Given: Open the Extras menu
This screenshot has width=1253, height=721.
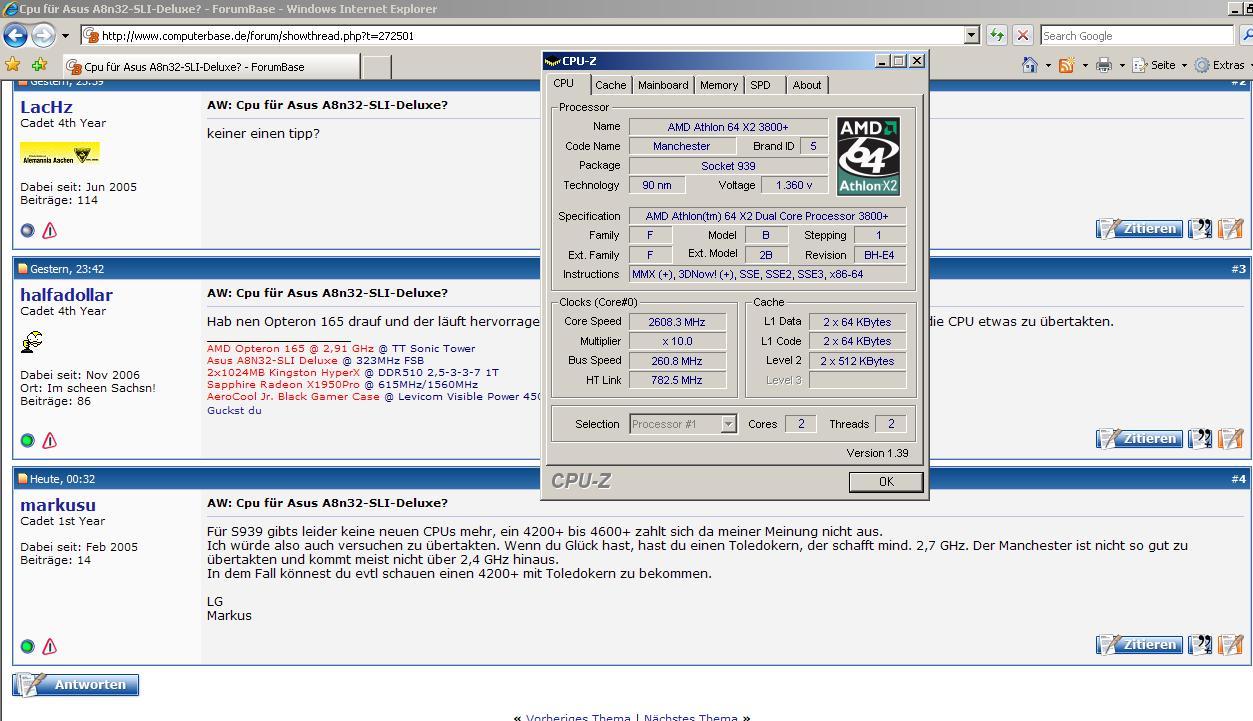Looking at the screenshot, I should coord(1221,65).
